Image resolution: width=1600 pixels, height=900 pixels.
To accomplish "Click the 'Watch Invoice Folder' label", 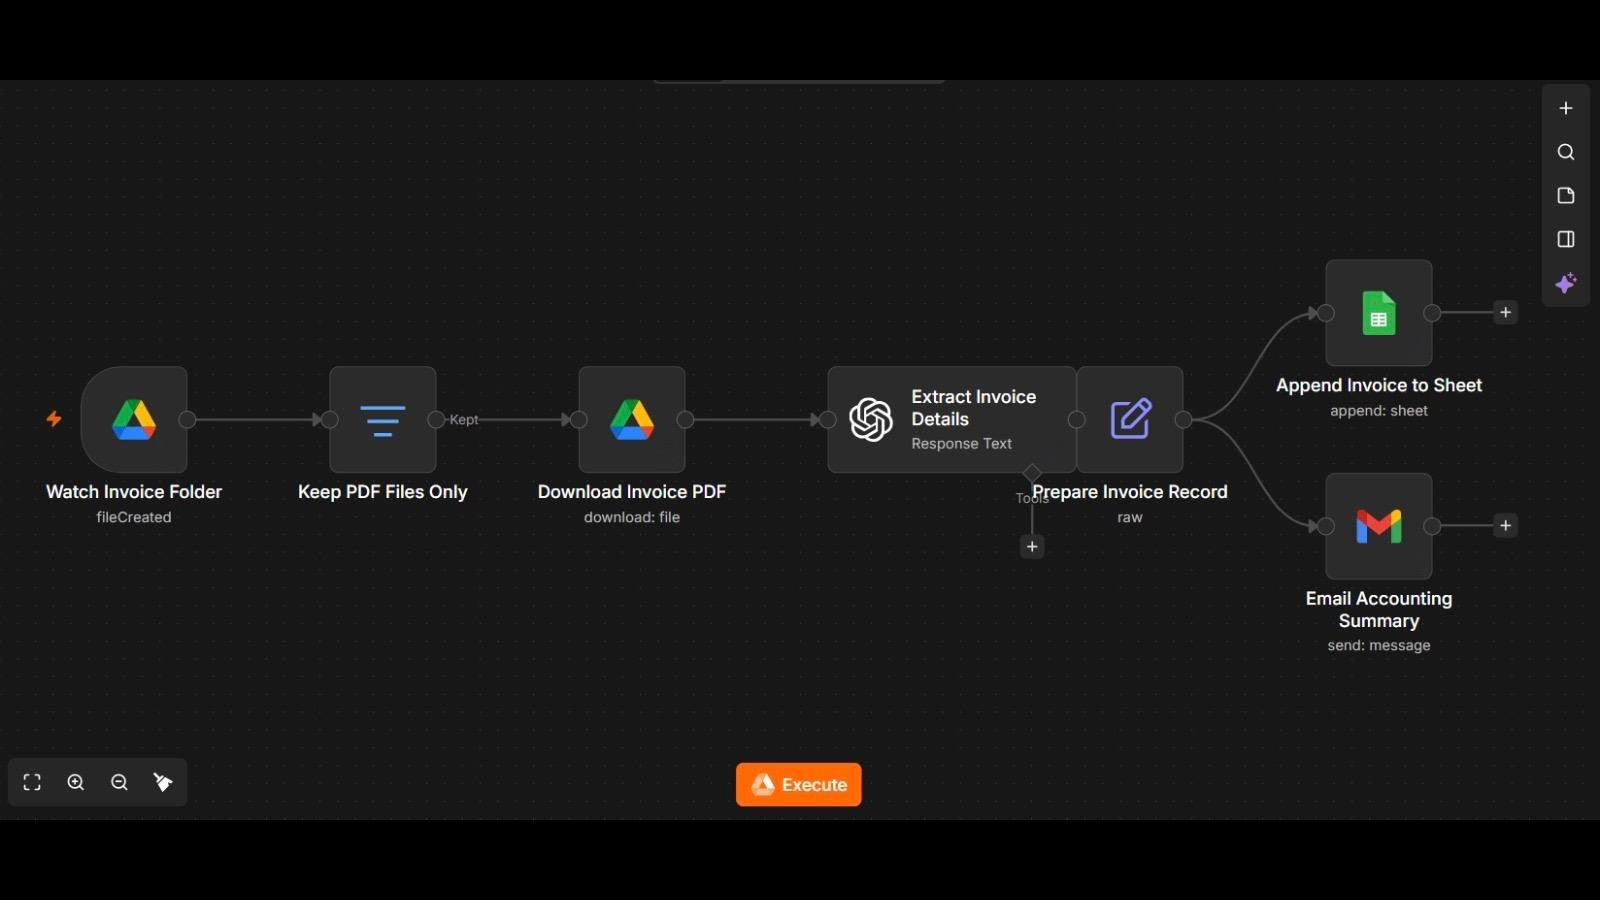I will coord(134,492).
